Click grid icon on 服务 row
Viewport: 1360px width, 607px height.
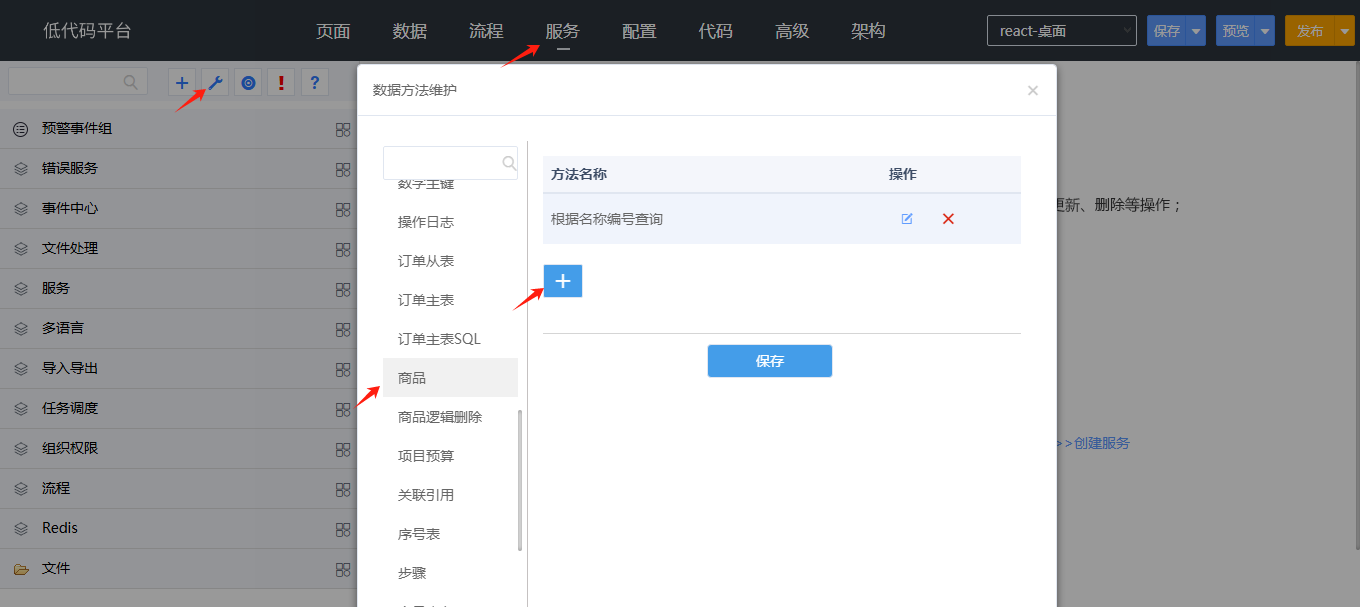pyautogui.click(x=343, y=289)
